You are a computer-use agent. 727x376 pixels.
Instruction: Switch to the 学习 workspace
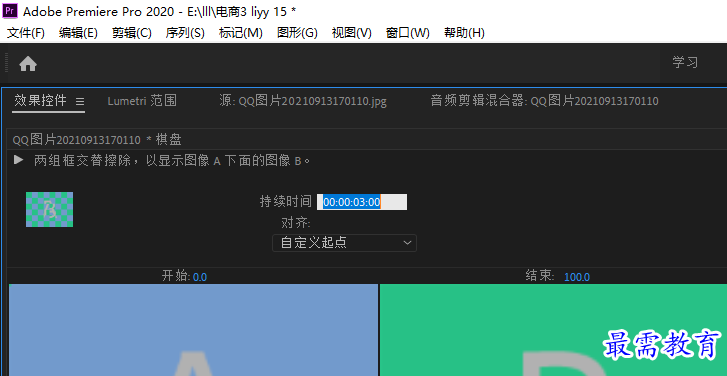(x=685, y=62)
